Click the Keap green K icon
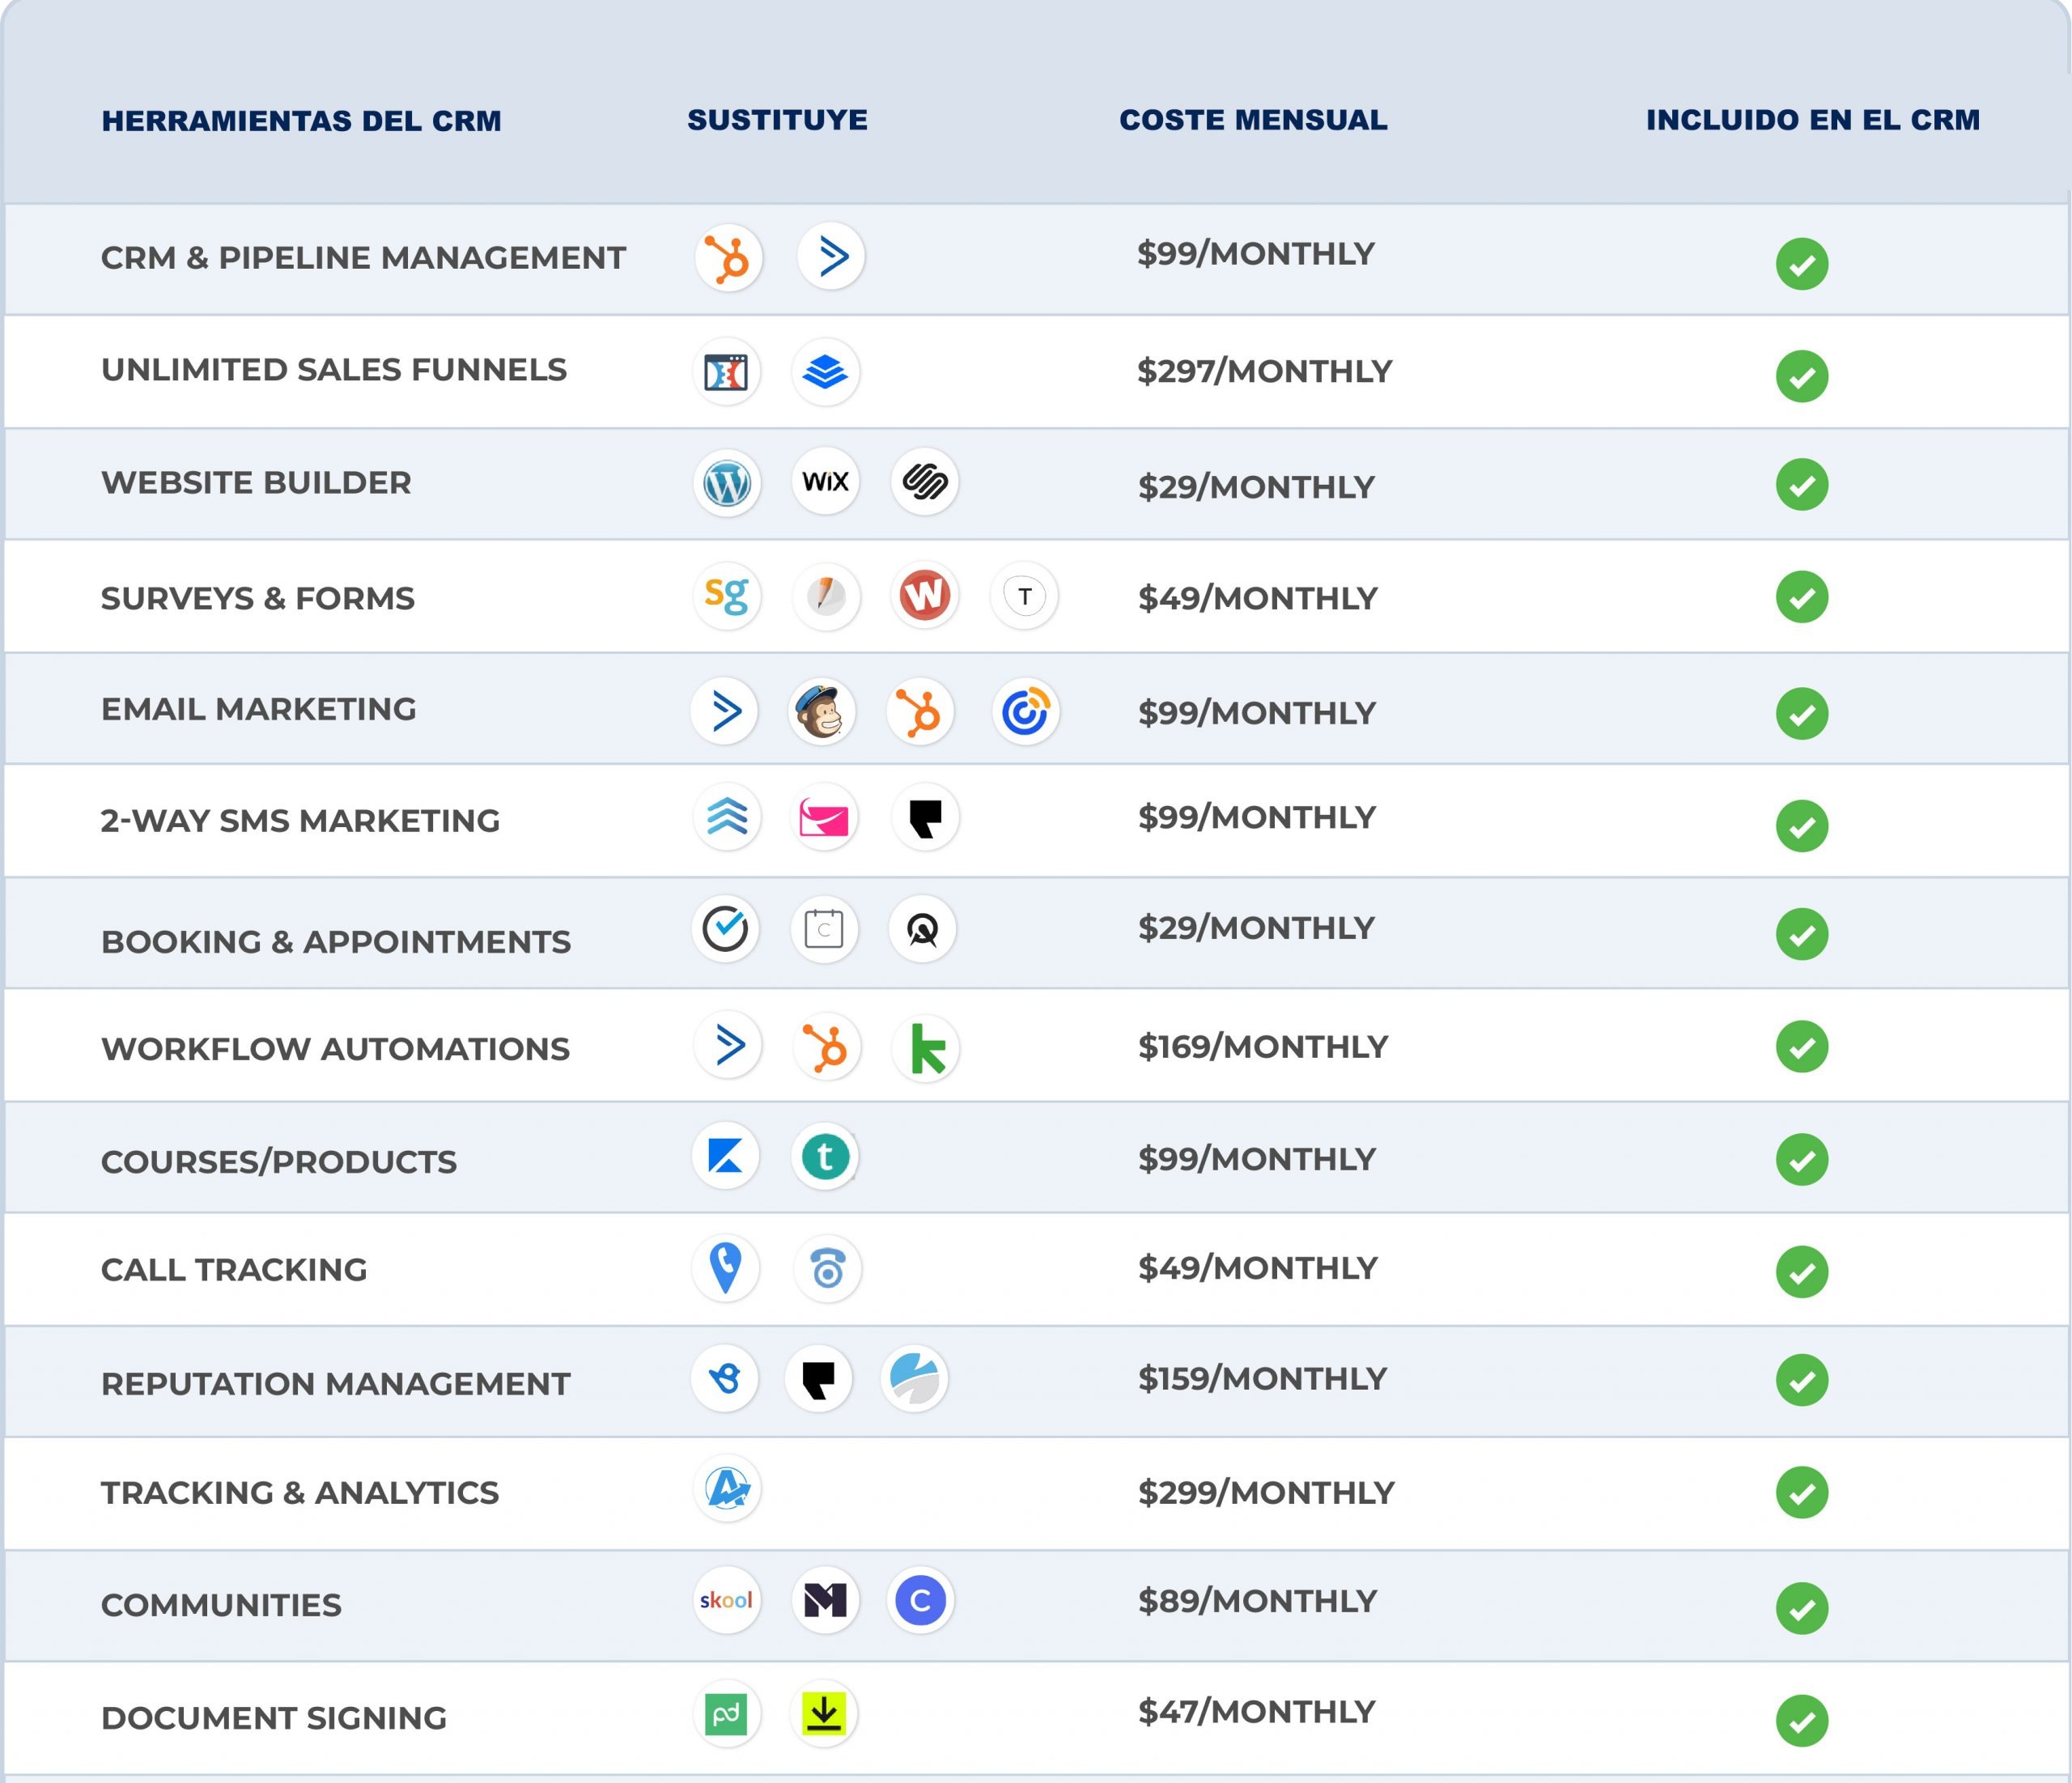2072x1783 pixels. click(x=926, y=1049)
